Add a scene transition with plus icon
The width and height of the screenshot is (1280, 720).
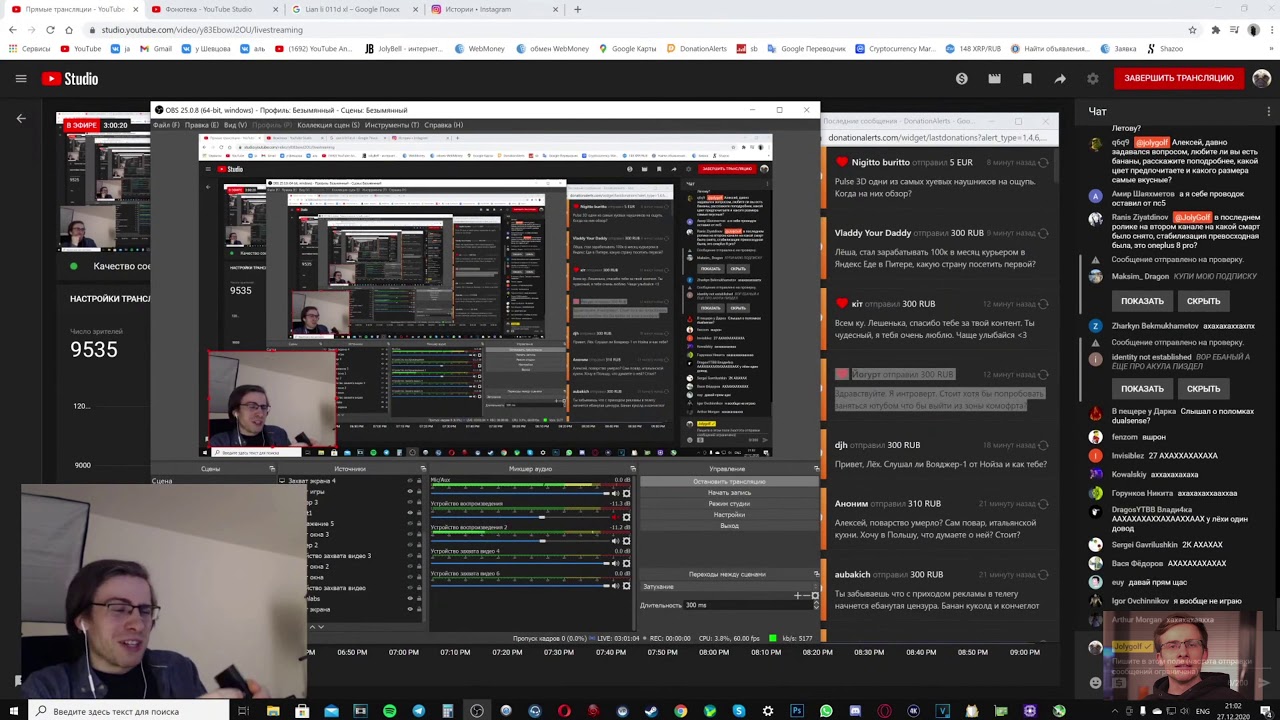[798, 596]
